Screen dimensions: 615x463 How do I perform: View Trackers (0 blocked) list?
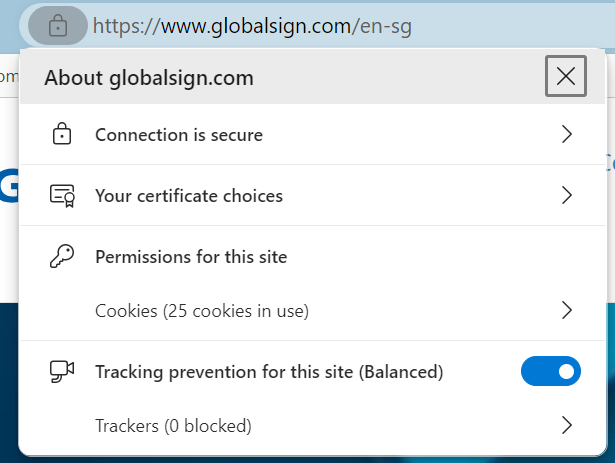173,426
